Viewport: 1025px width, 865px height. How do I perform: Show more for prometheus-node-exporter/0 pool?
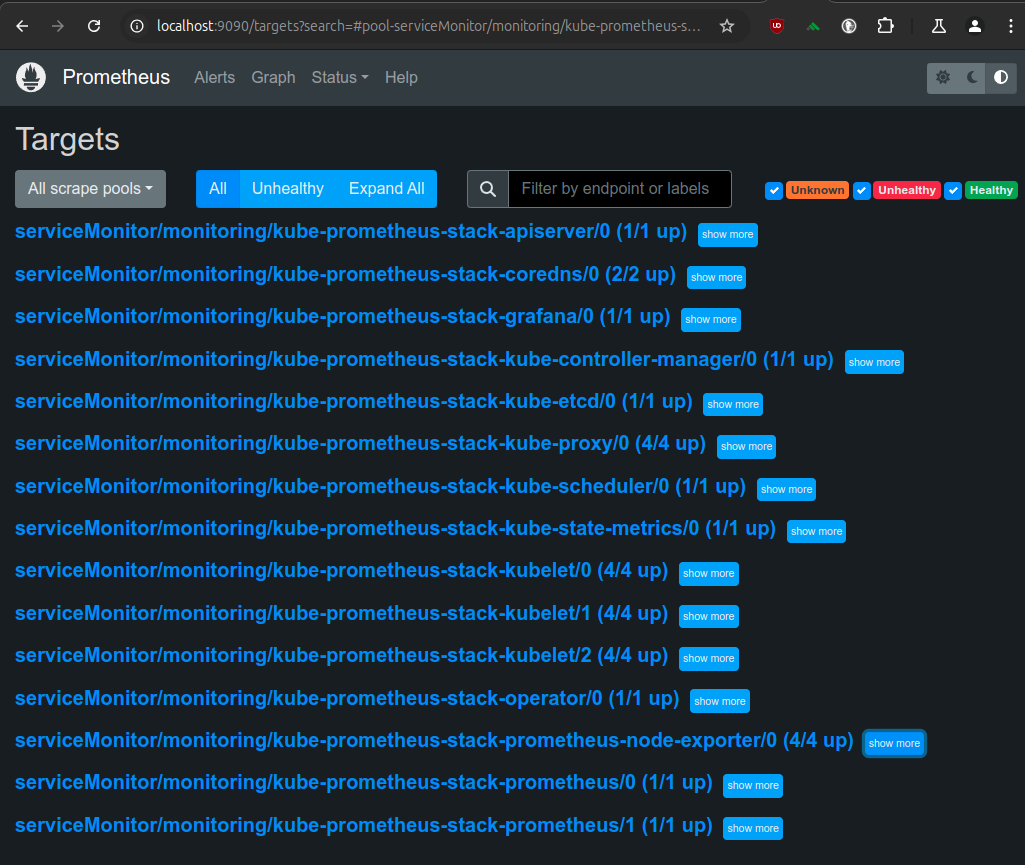point(894,743)
